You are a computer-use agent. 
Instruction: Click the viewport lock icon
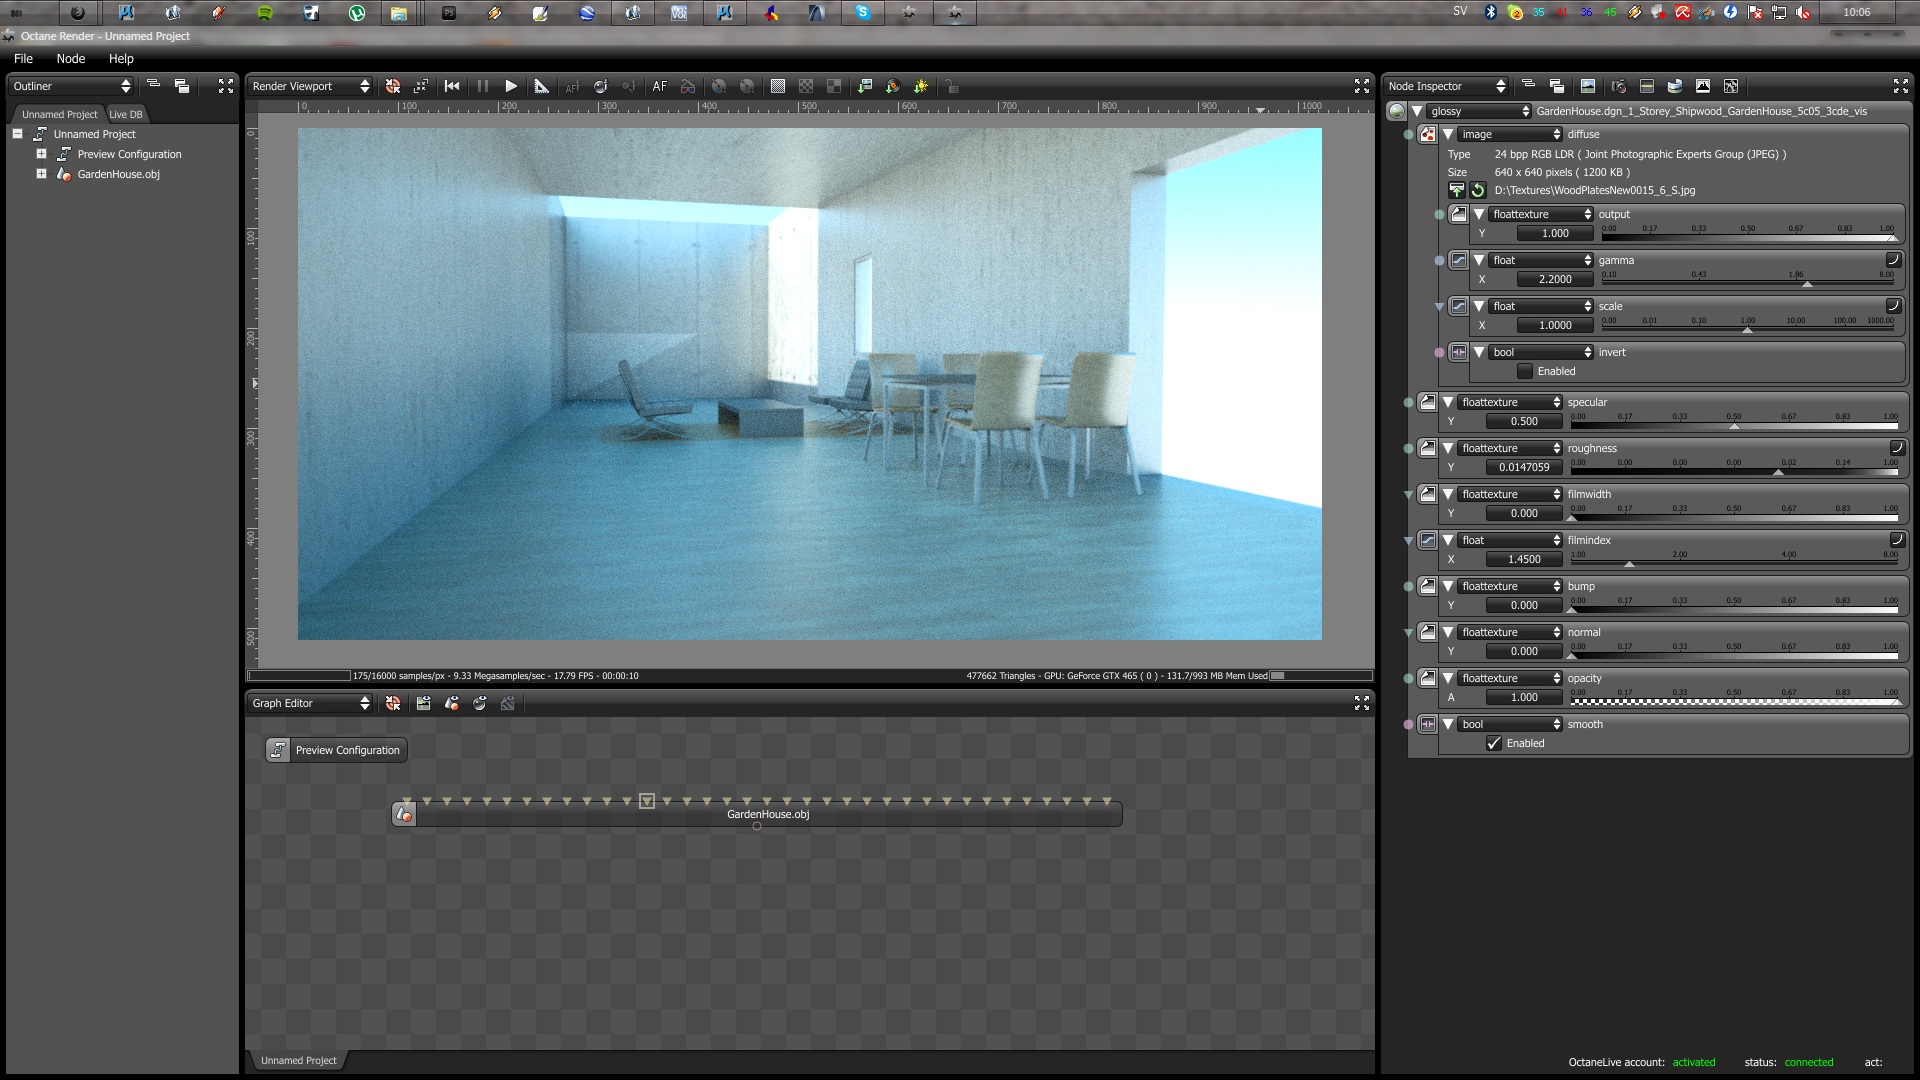click(x=952, y=86)
